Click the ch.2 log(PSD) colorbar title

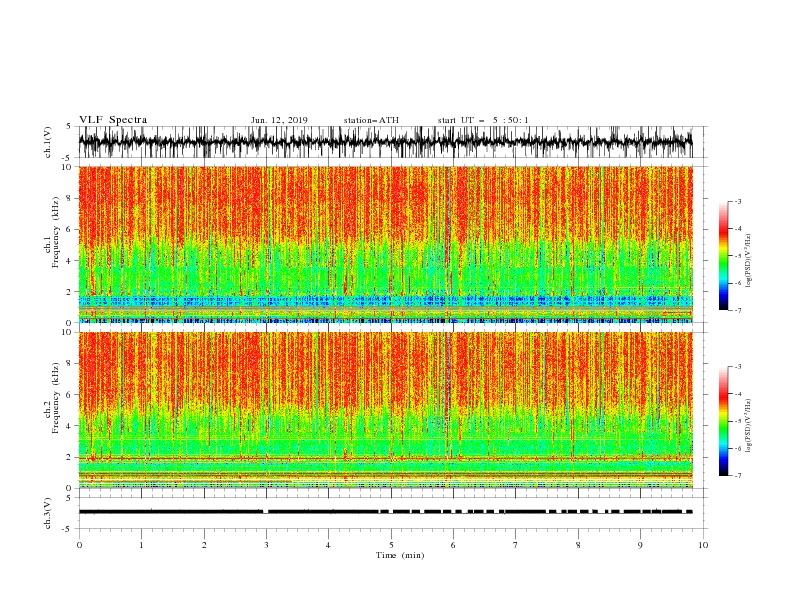748,425
